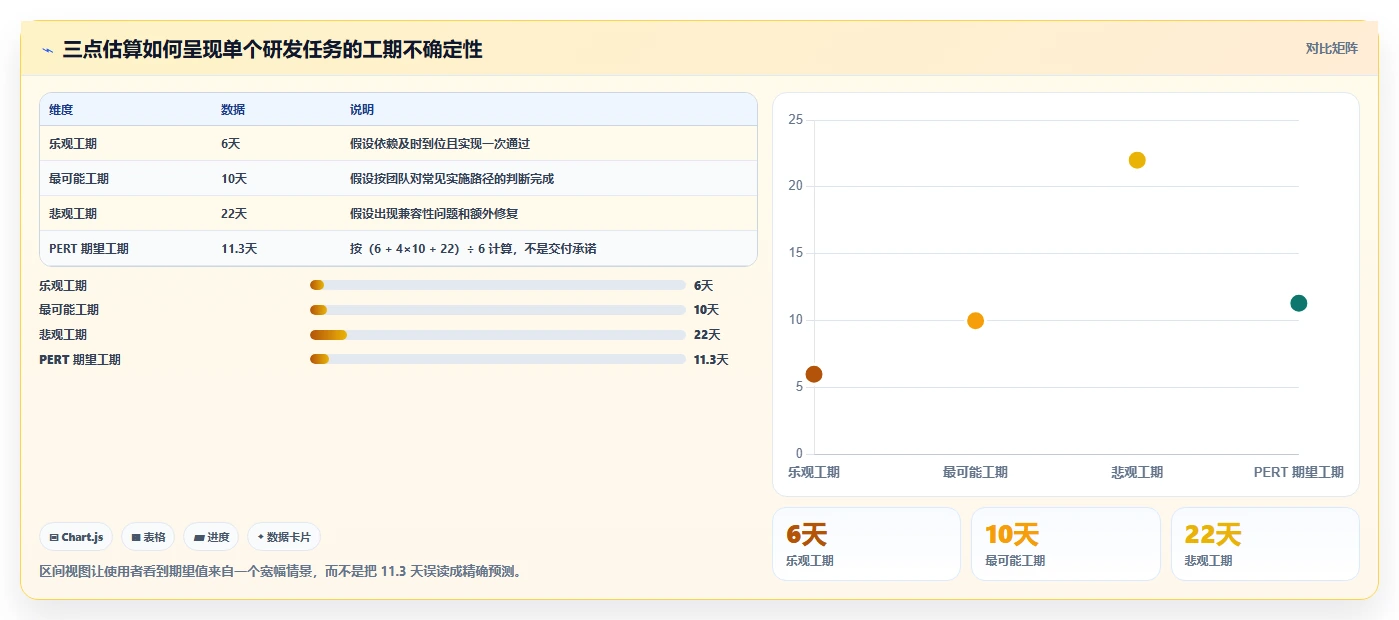
Task: Click the 最可能工期 table row cell
Action: (79, 179)
